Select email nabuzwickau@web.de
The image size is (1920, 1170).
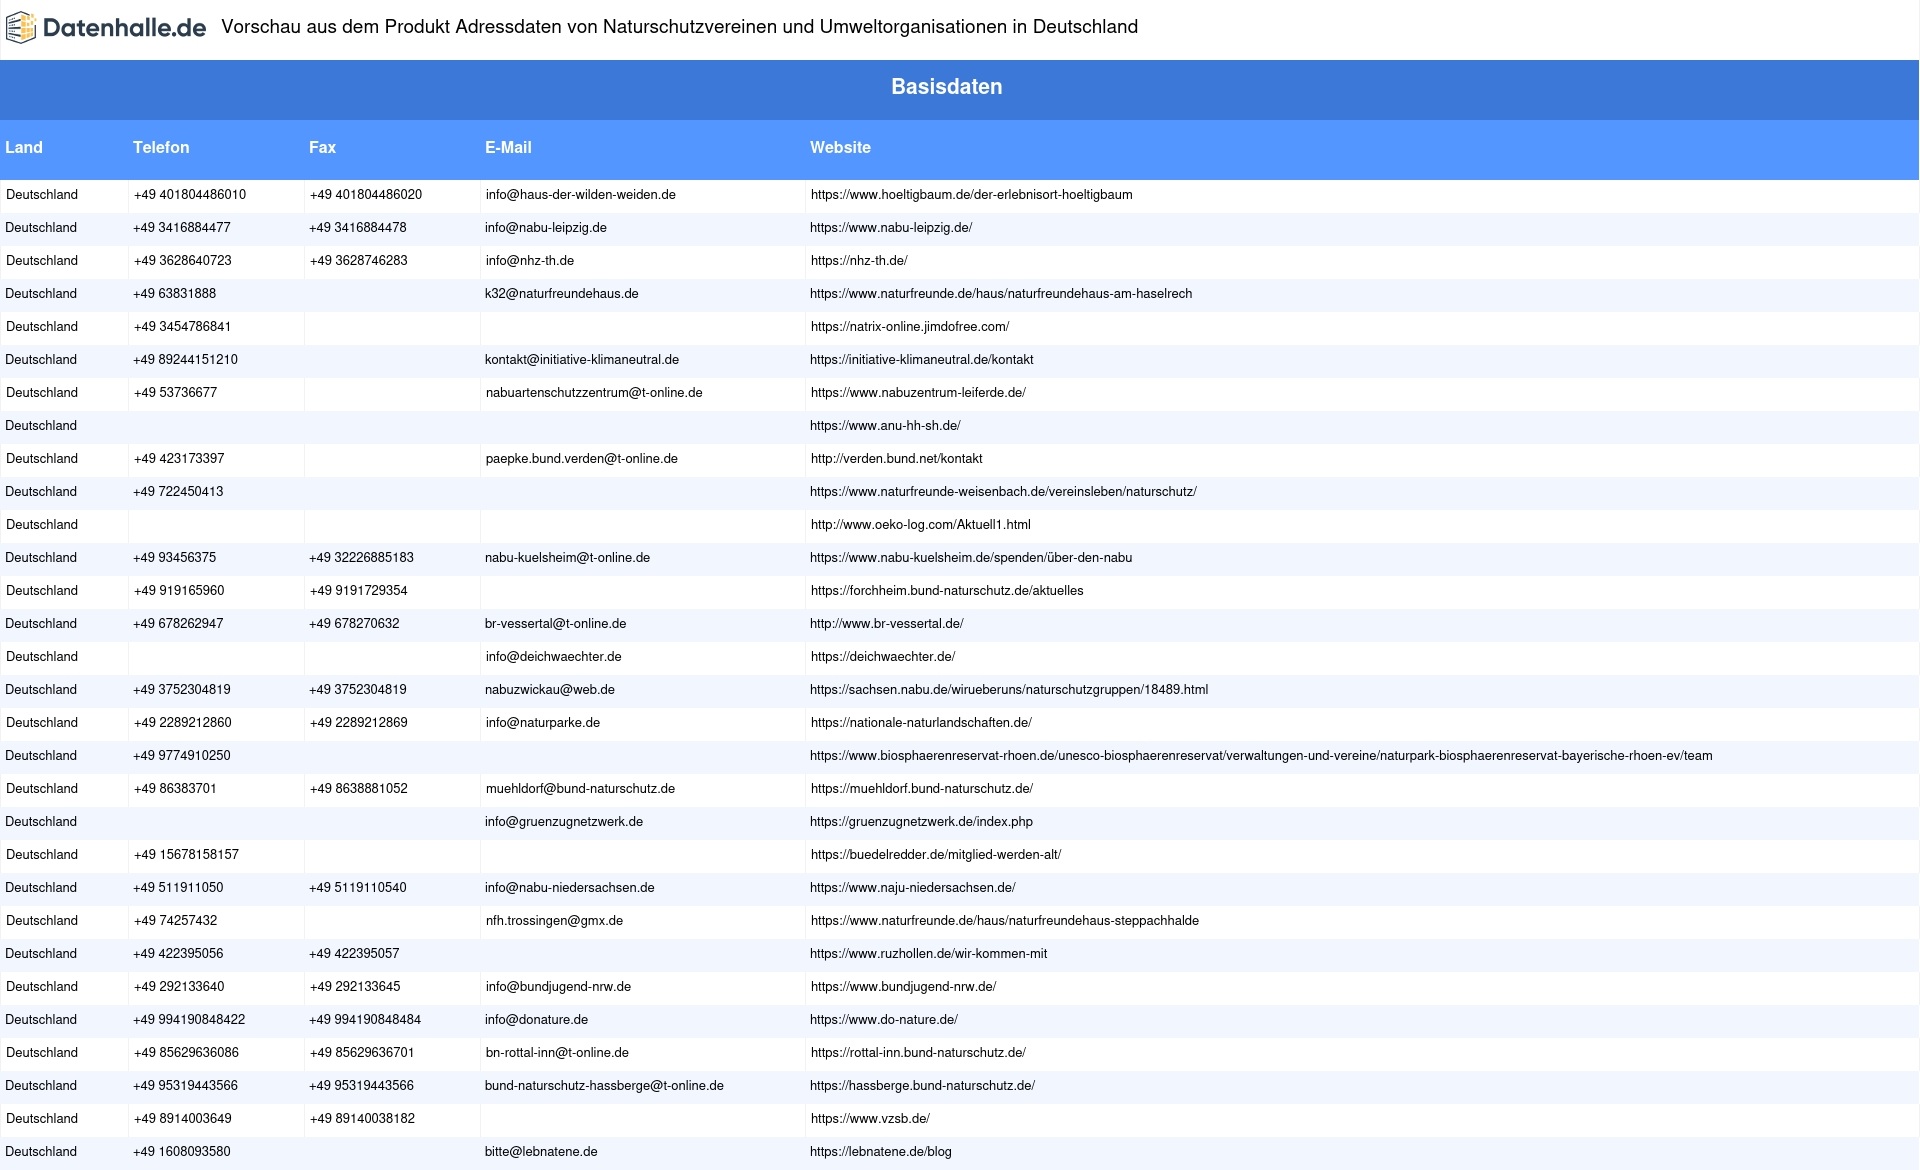(550, 690)
